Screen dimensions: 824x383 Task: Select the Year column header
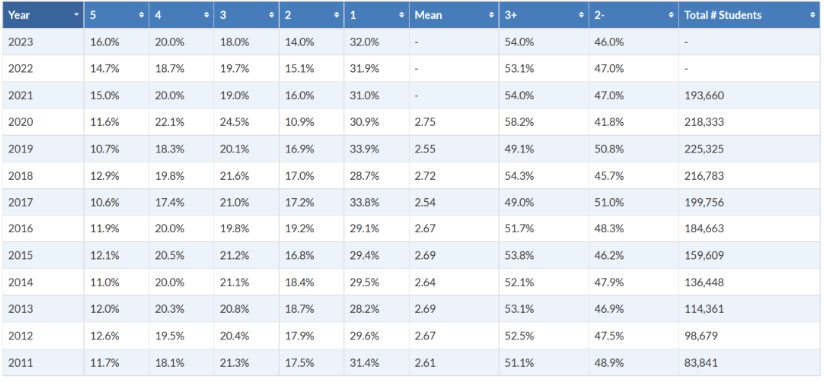(43, 15)
